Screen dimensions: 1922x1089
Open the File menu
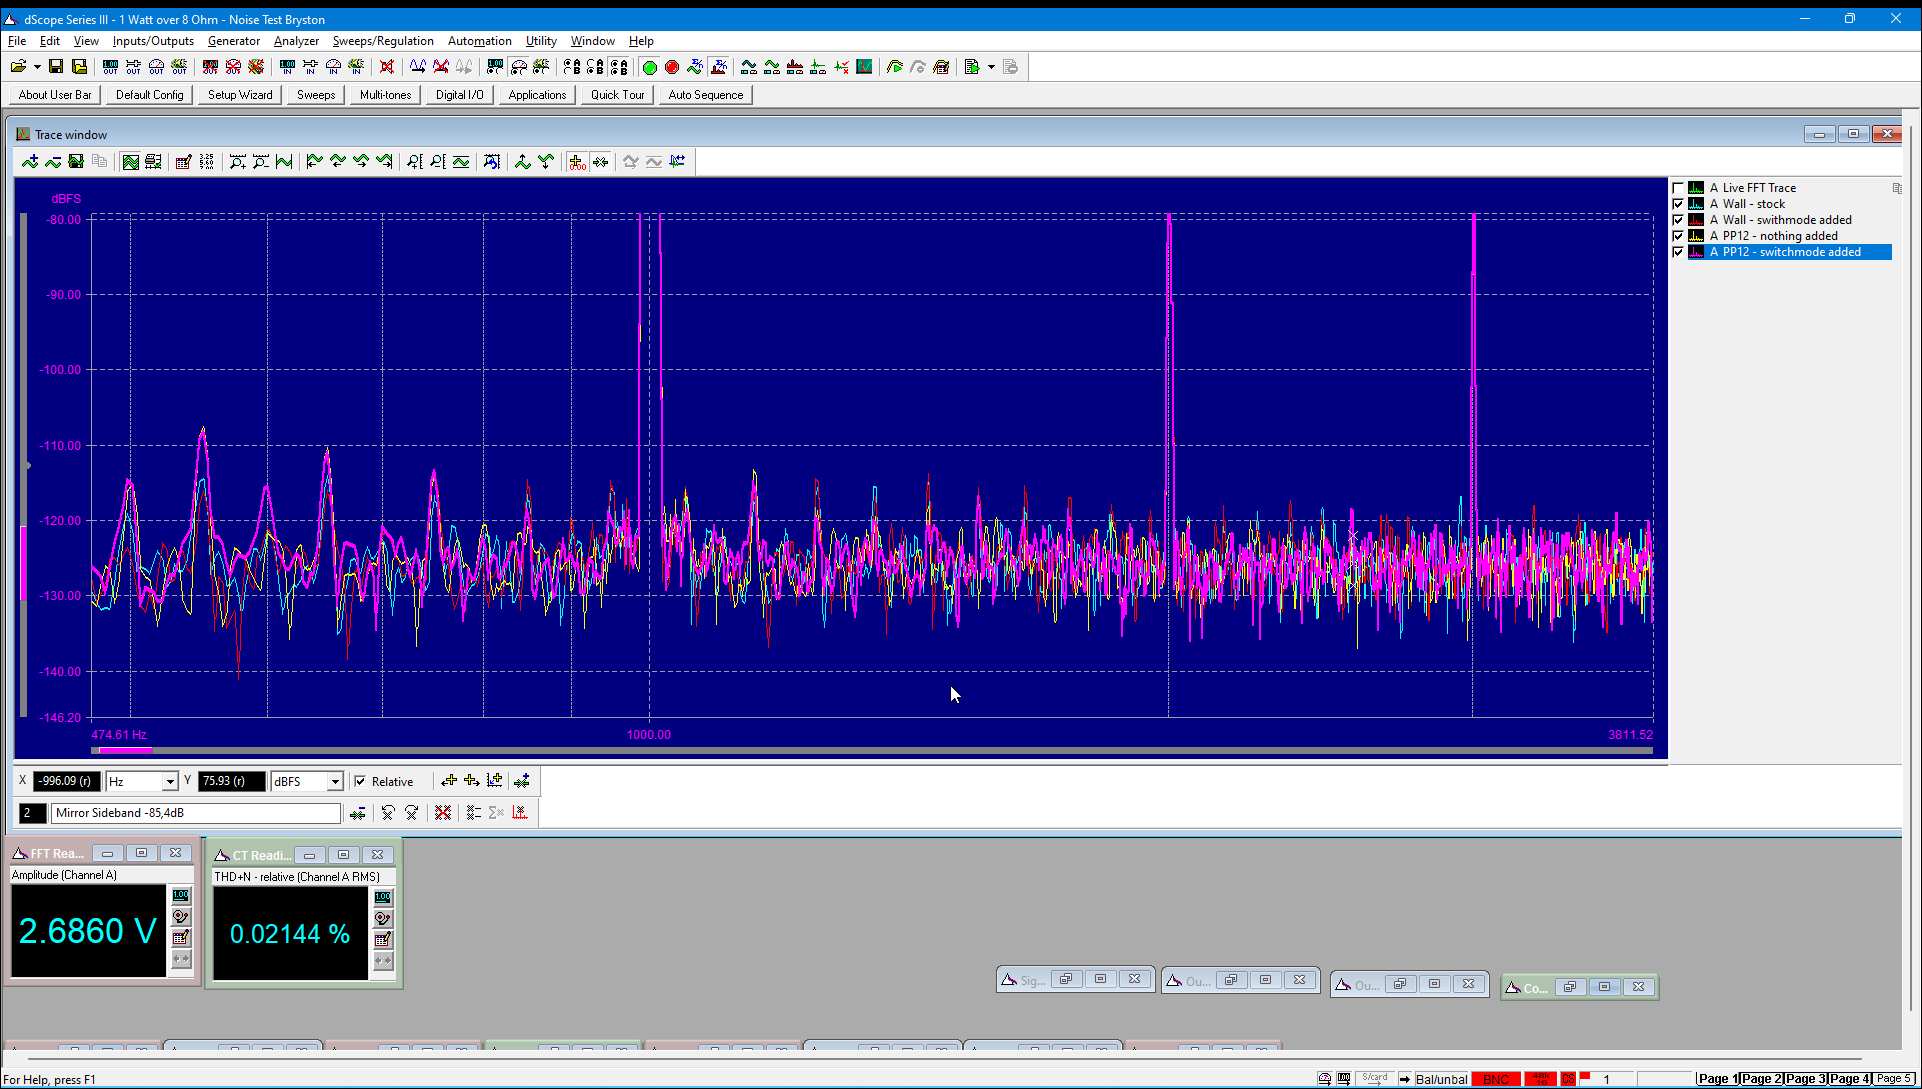coord(17,41)
